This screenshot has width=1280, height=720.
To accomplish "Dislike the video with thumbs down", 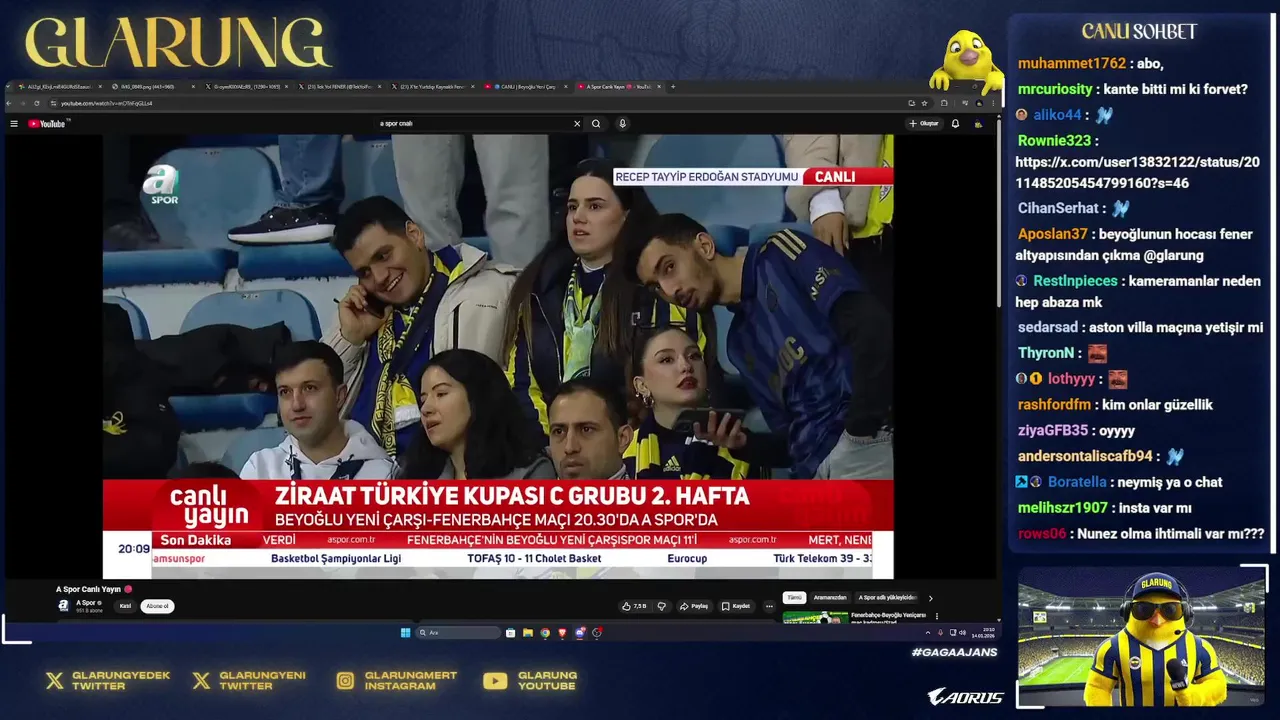I will point(661,606).
